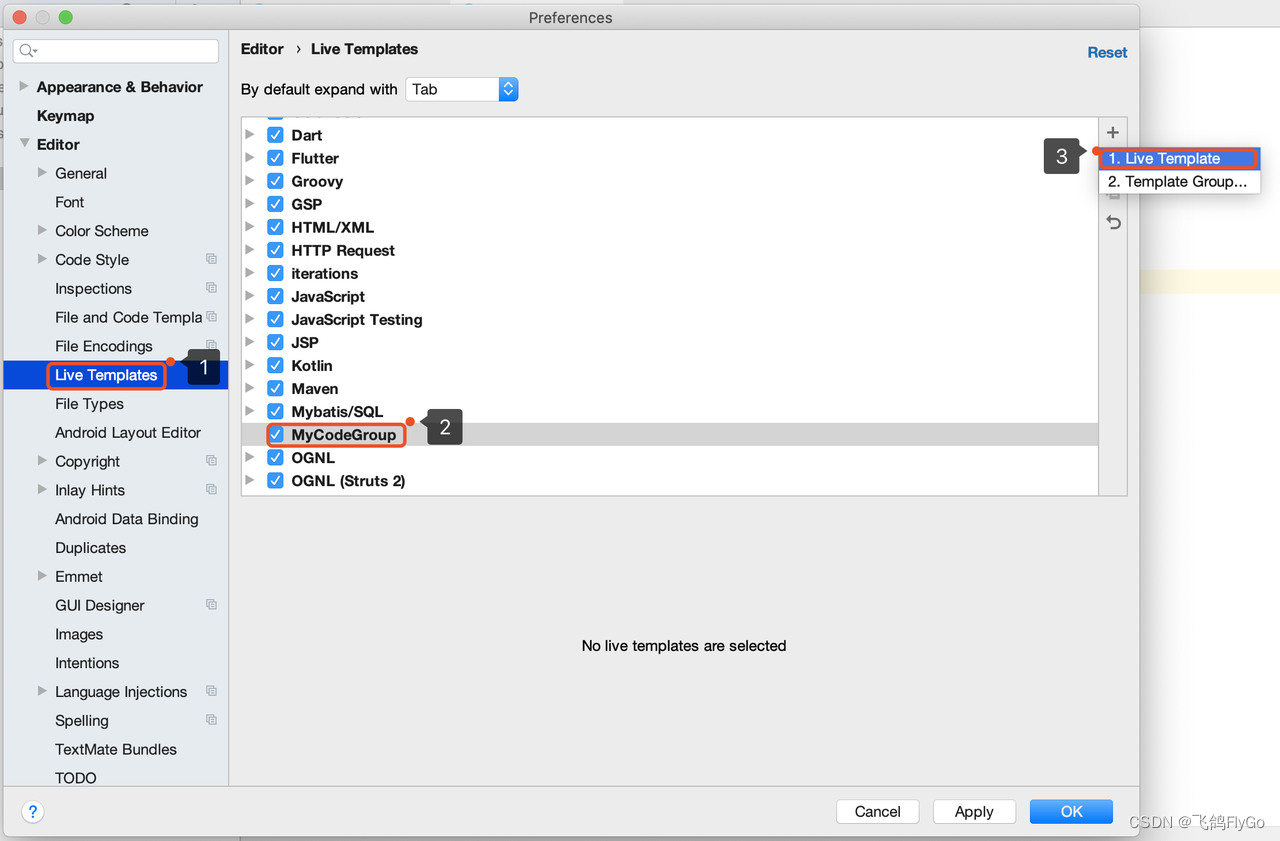Select the HTTP Request row label
1280x841 pixels.
point(343,250)
